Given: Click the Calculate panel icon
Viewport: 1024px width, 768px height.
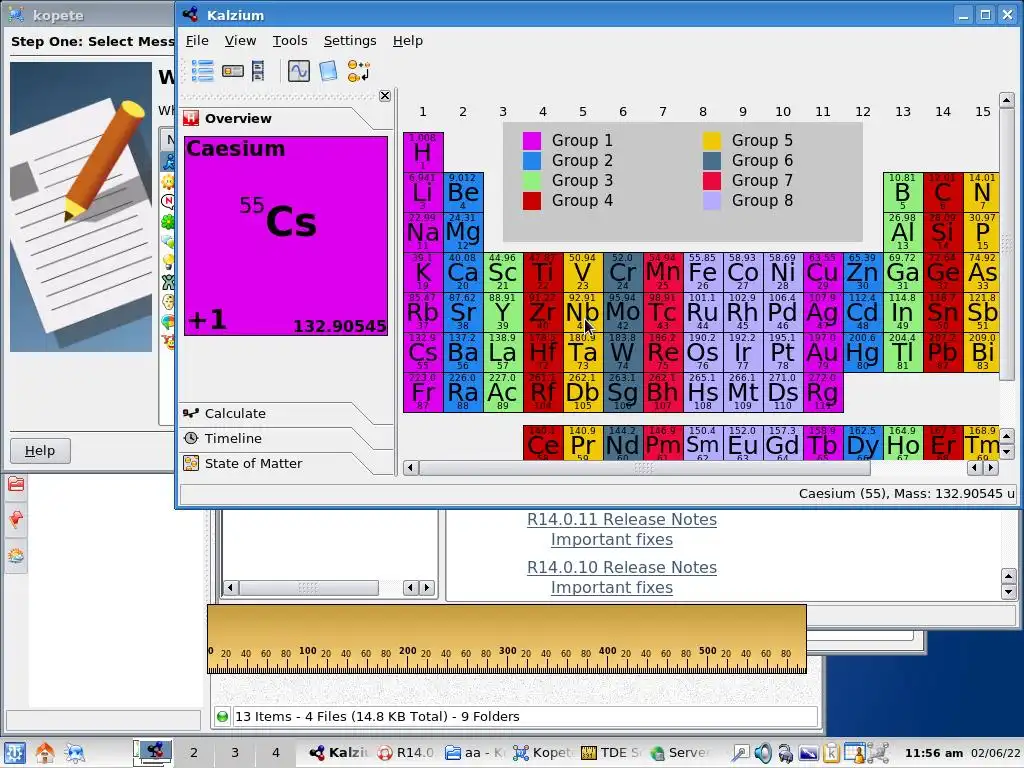Looking at the screenshot, I should pos(191,413).
